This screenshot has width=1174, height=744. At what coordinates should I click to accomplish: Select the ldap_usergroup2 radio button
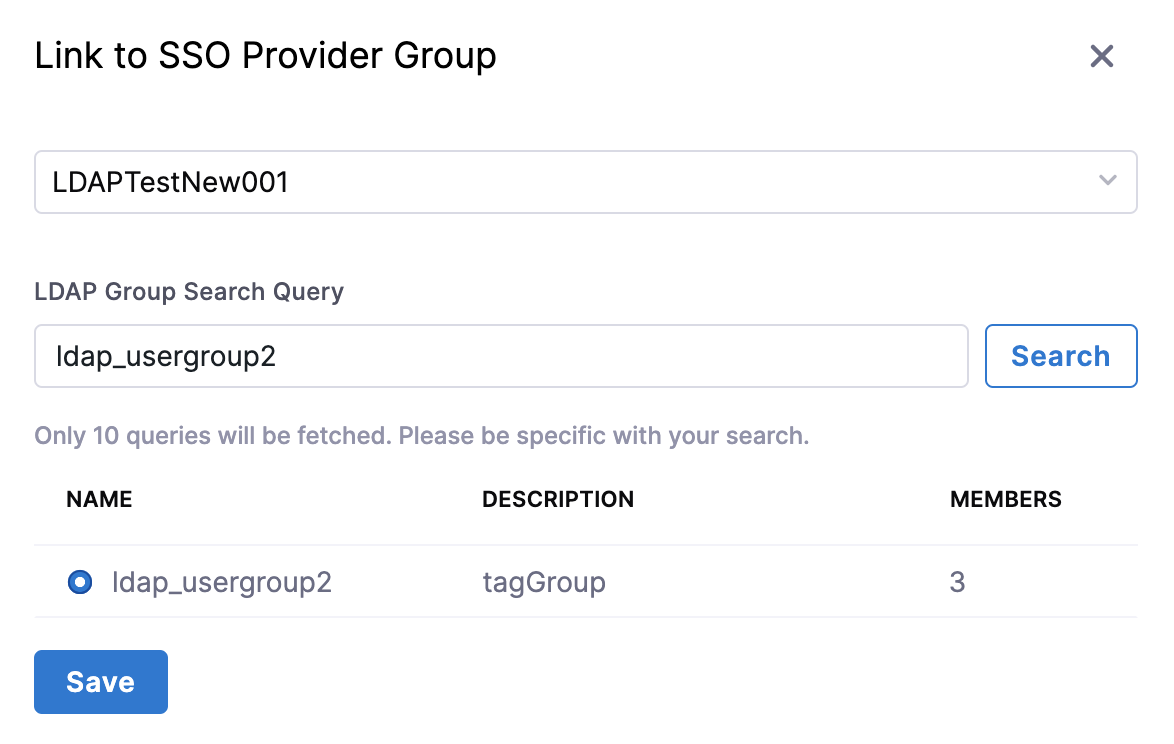80,582
